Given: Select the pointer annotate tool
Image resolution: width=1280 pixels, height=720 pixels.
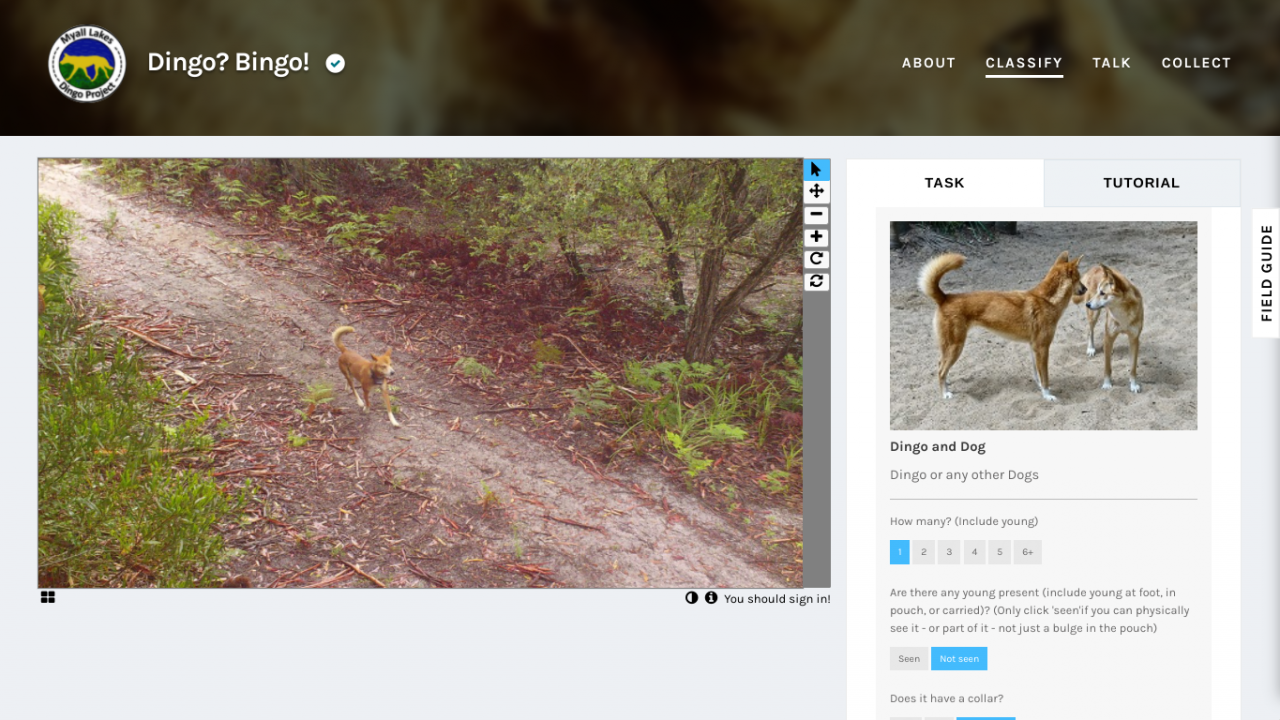Looking at the screenshot, I should [816, 169].
